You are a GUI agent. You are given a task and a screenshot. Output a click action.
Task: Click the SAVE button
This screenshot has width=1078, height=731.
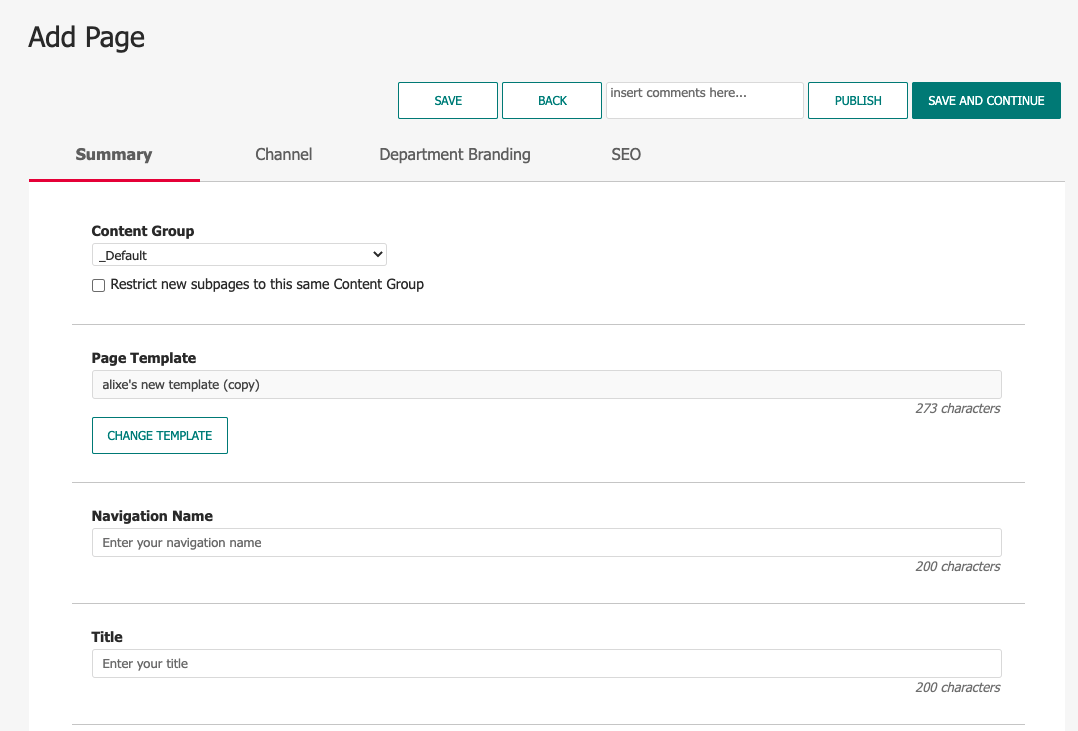[x=447, y=100]
